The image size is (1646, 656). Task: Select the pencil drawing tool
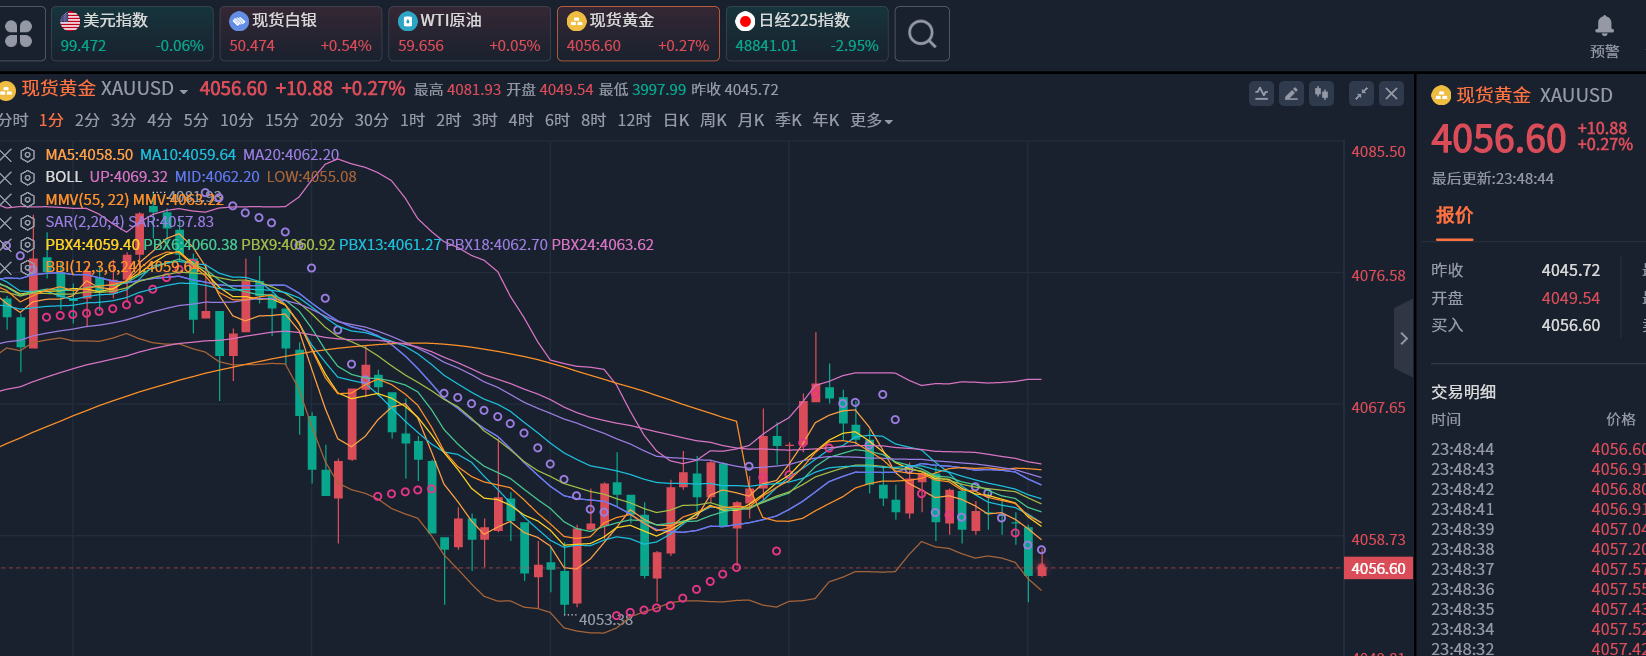(x=1292, y=94)
